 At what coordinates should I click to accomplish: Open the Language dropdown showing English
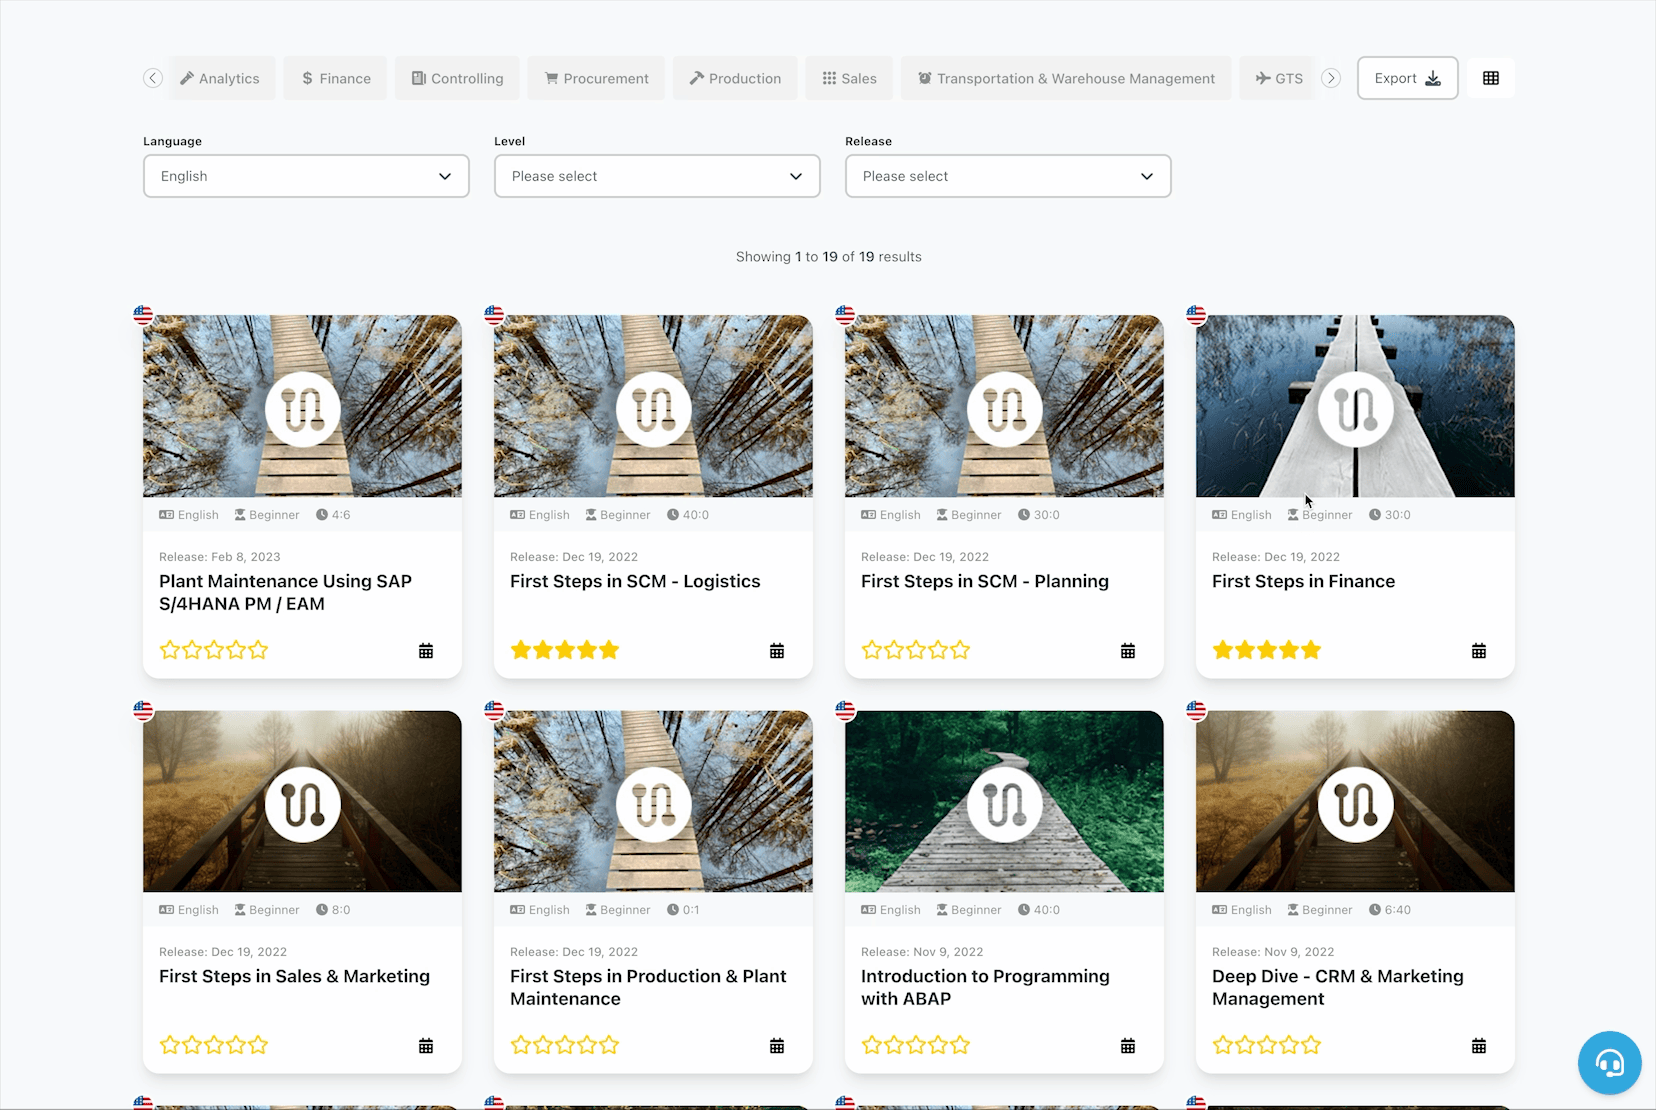point(306,176)
